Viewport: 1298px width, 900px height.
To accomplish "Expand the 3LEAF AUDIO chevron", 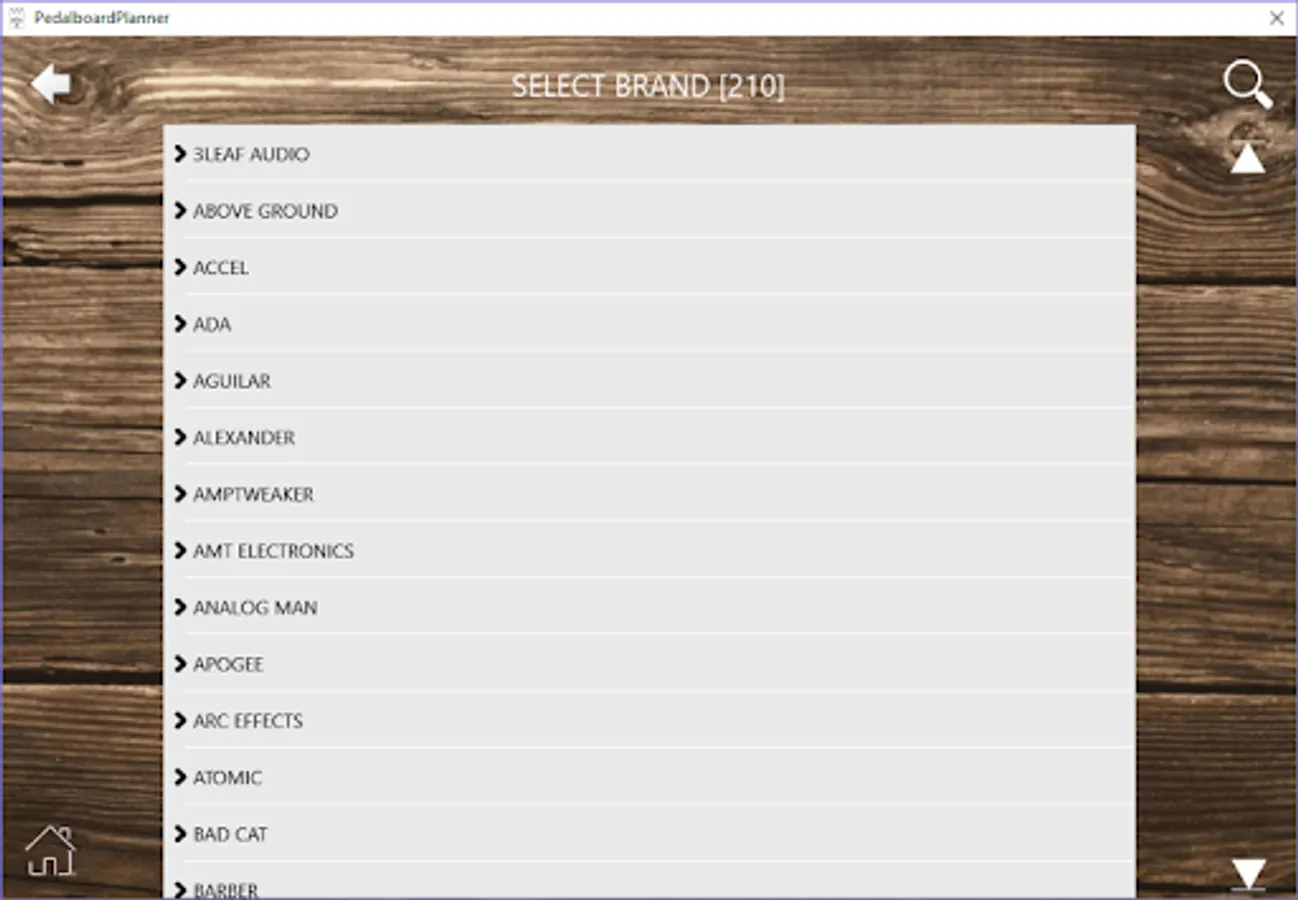I will 181,154.
